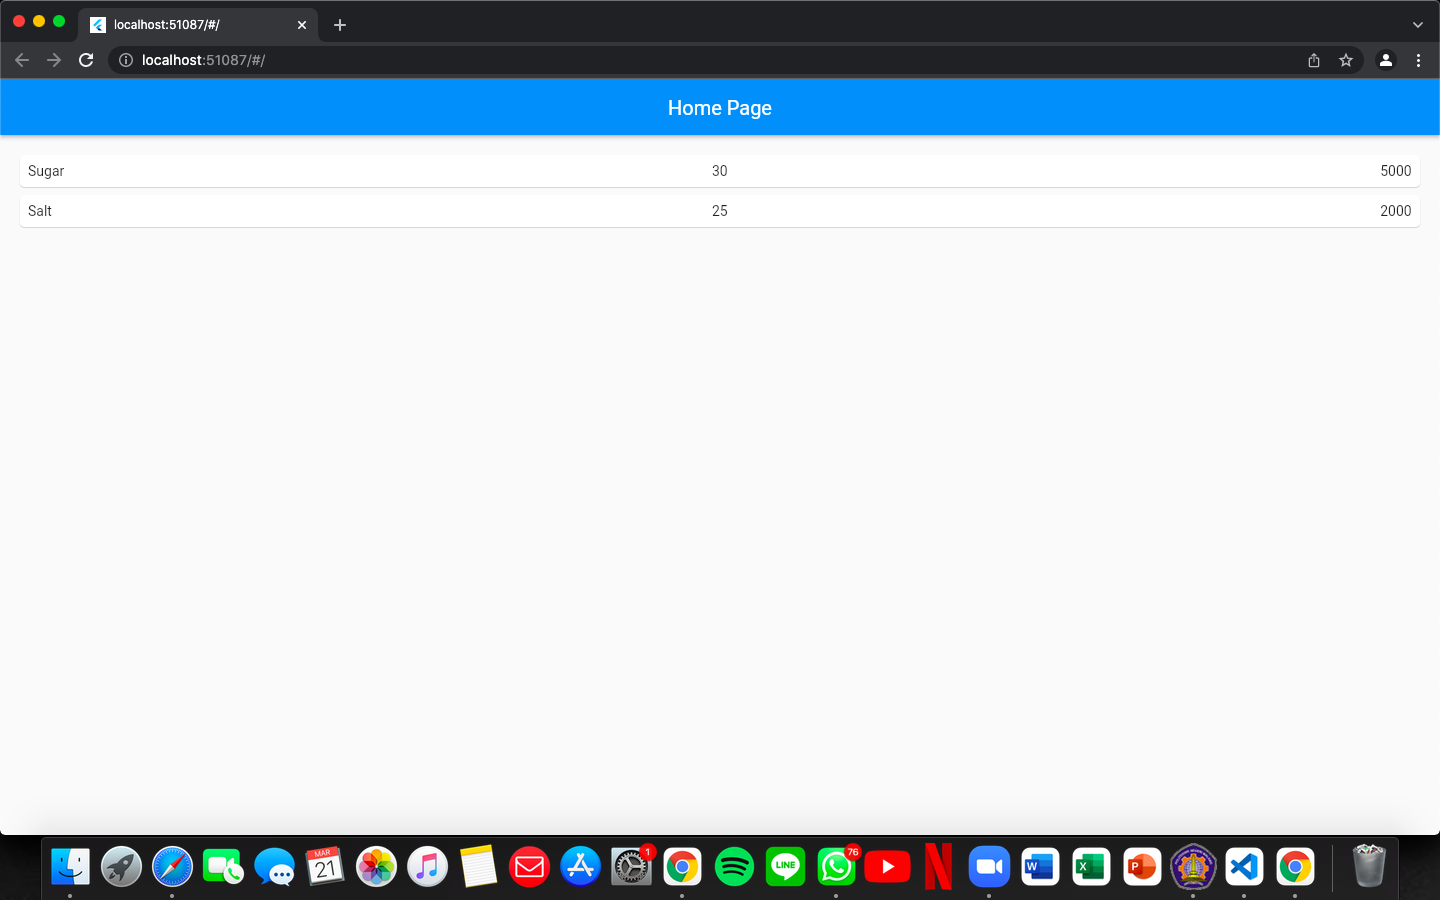Click the back navigation arrow
Image resolution: width=1440 pixels, height=900 pixels.
coord(22,60)
